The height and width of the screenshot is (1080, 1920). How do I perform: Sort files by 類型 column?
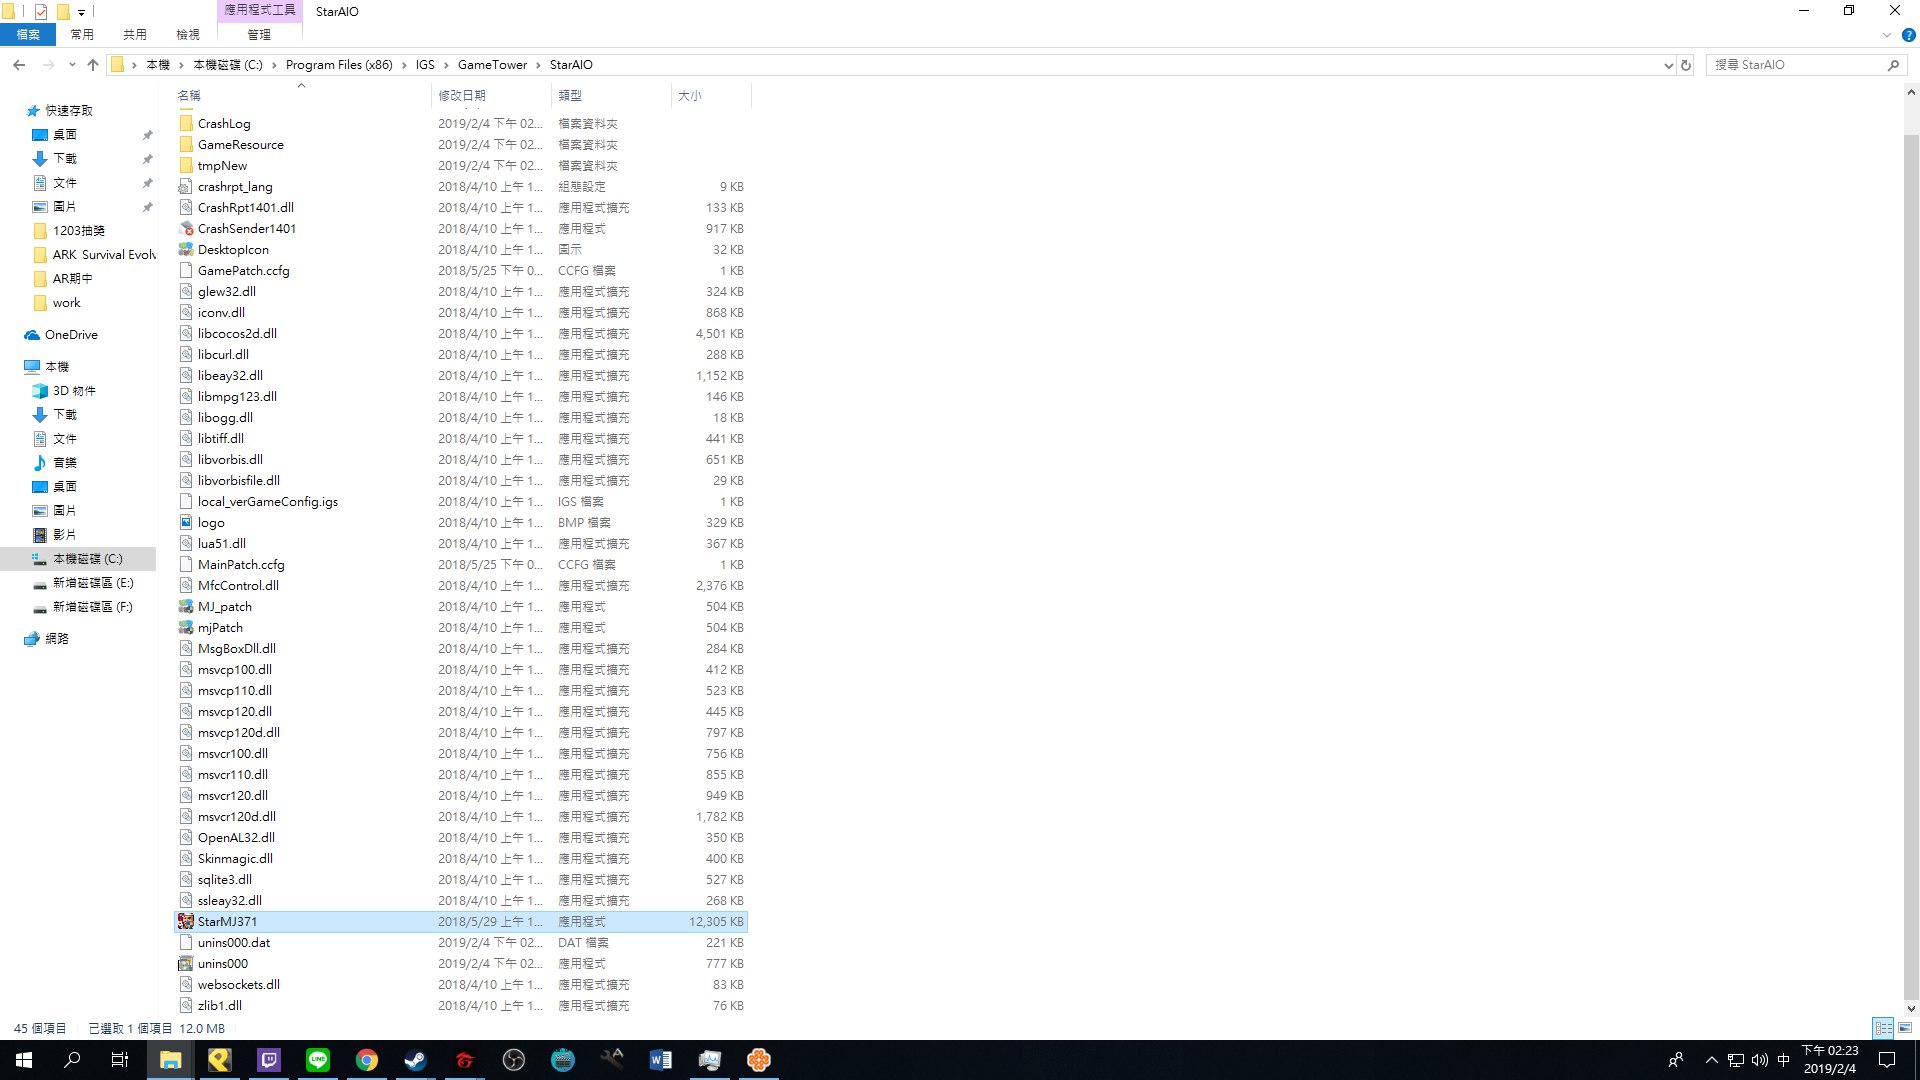click(611, 96)
